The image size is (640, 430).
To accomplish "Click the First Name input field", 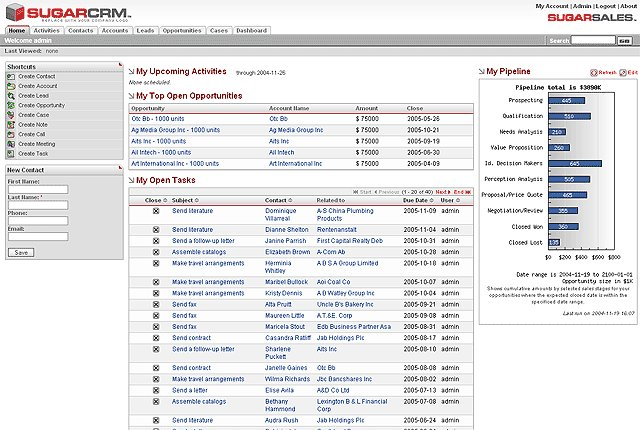I will [38, 189].
